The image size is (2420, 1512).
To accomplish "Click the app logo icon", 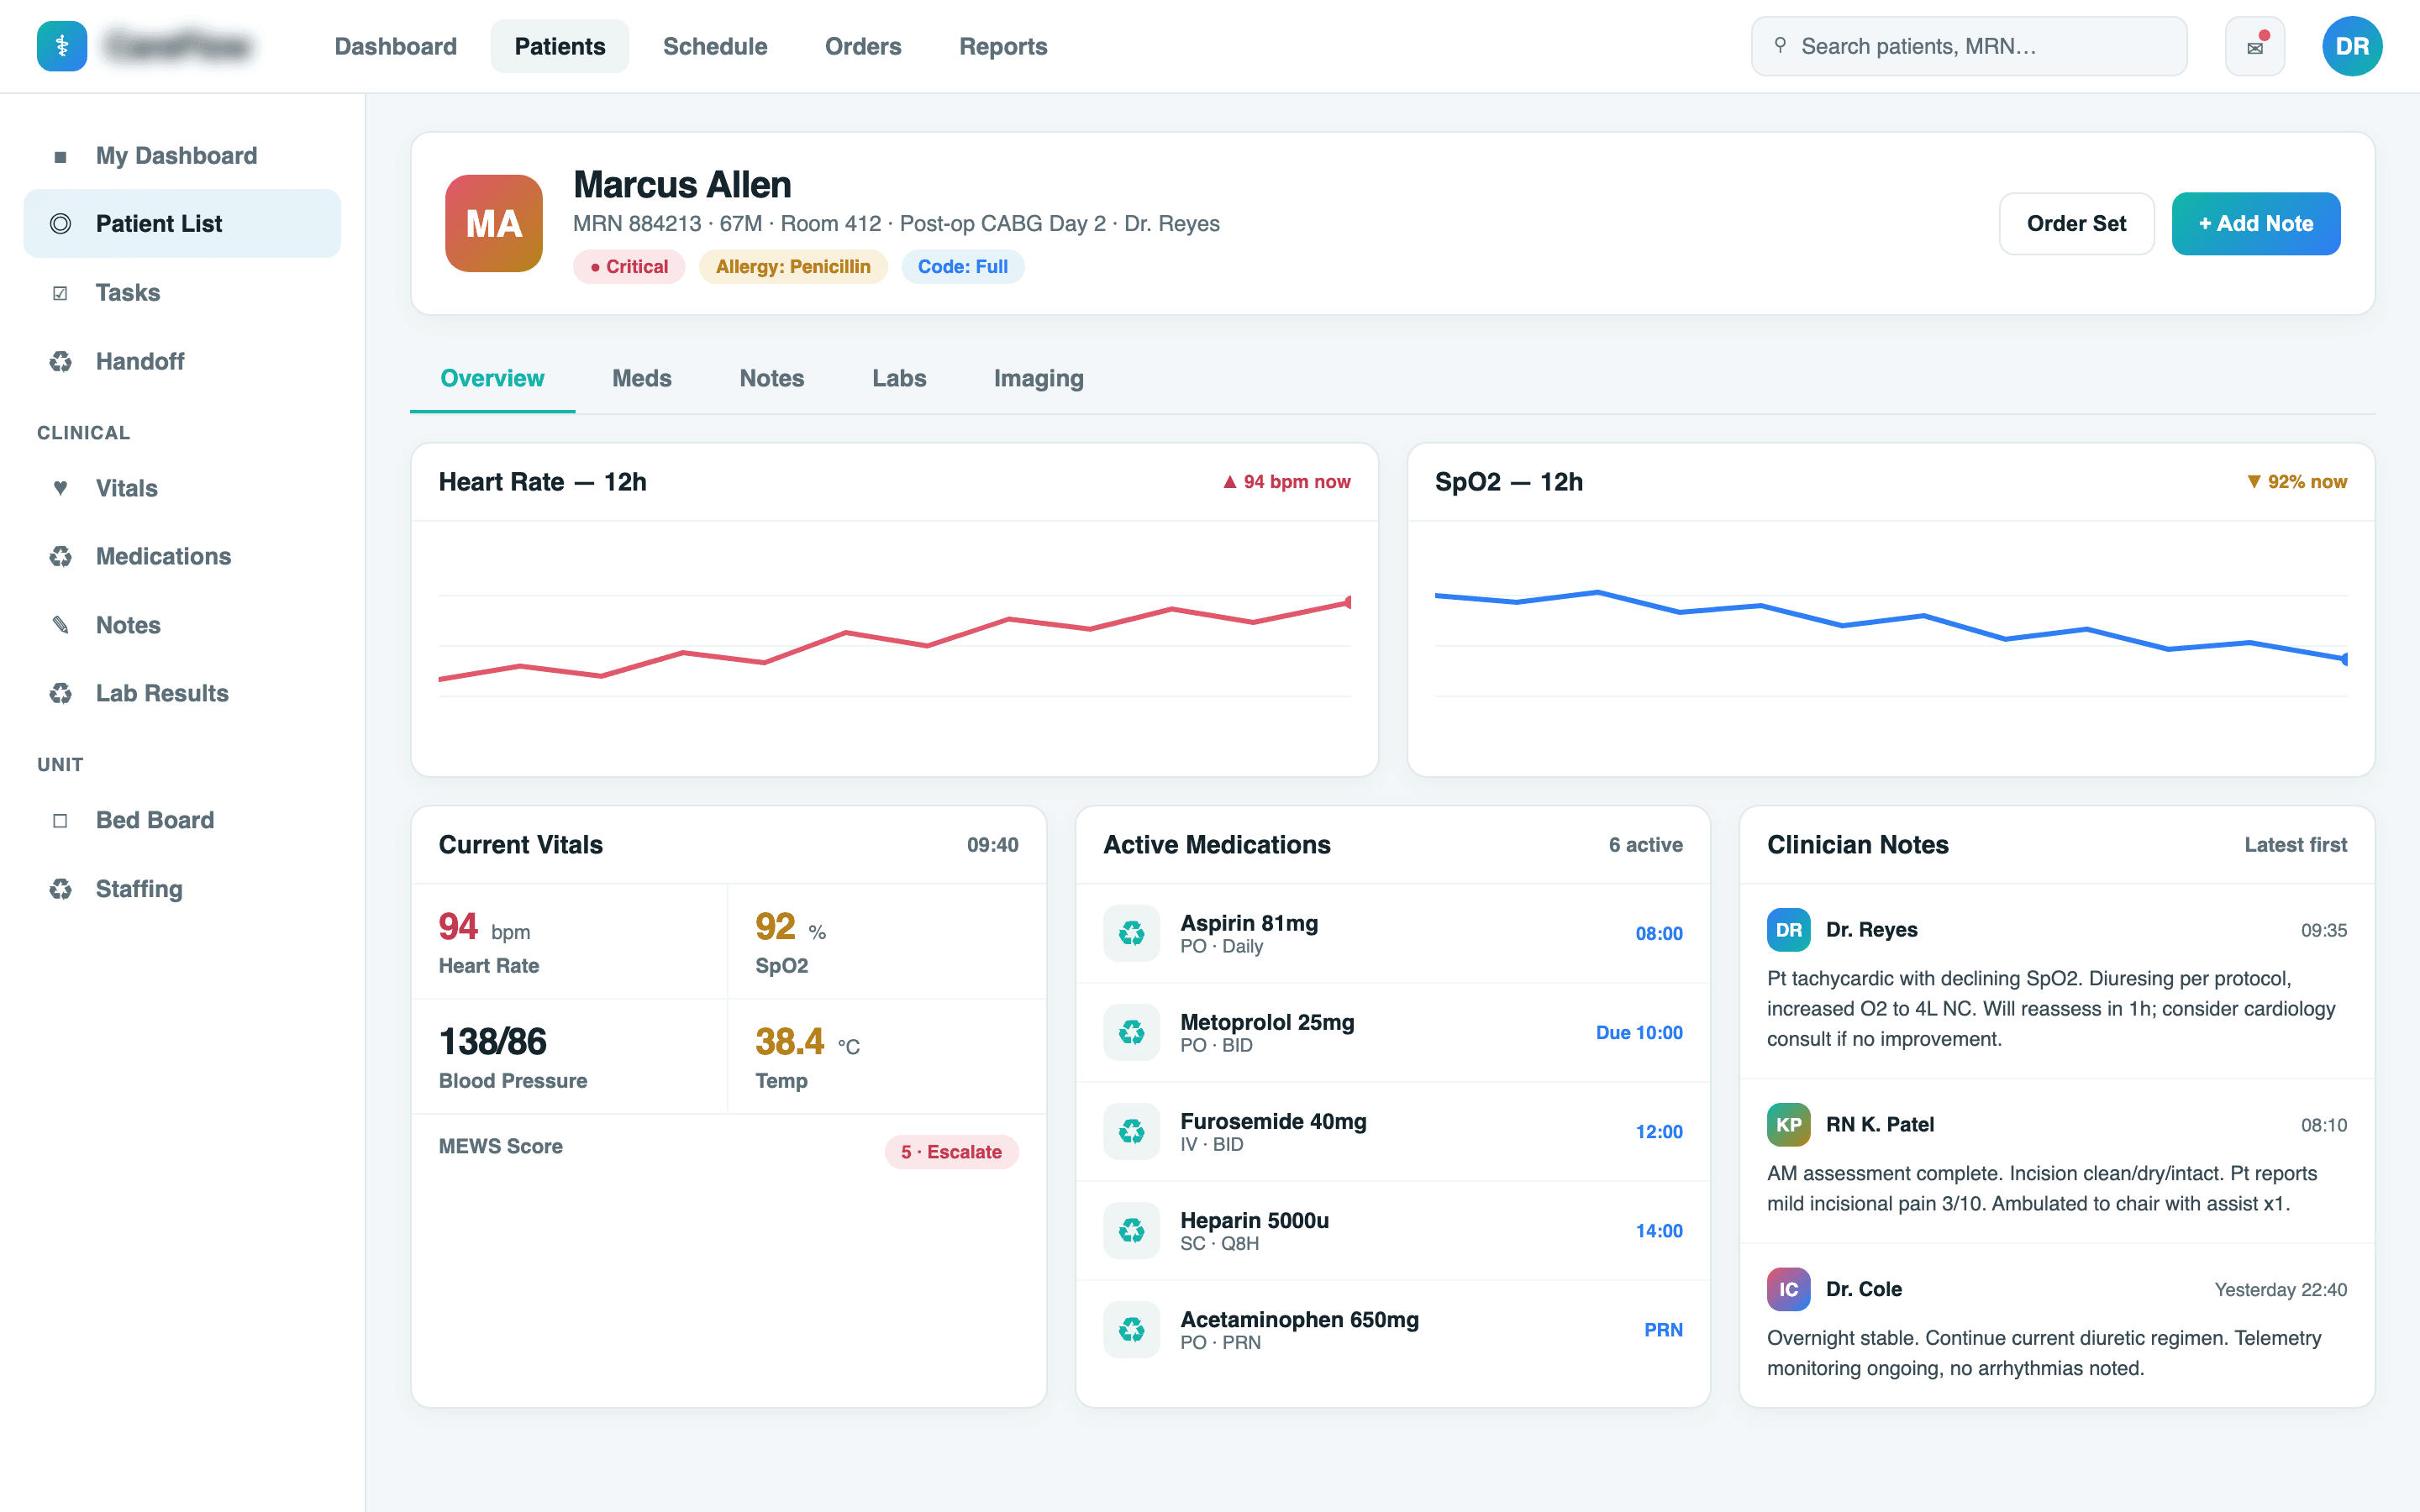I will point(62,46).
